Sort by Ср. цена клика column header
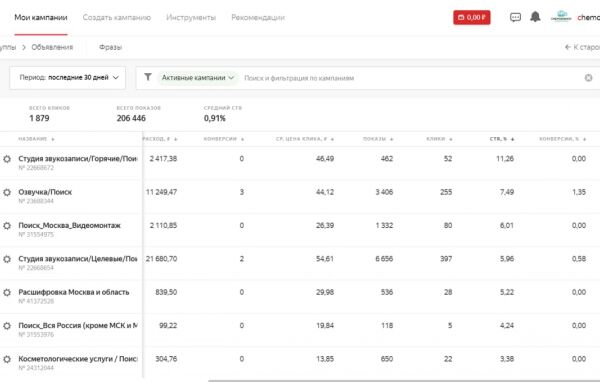Screen dimensions: 600x382 tap(305, 139)
